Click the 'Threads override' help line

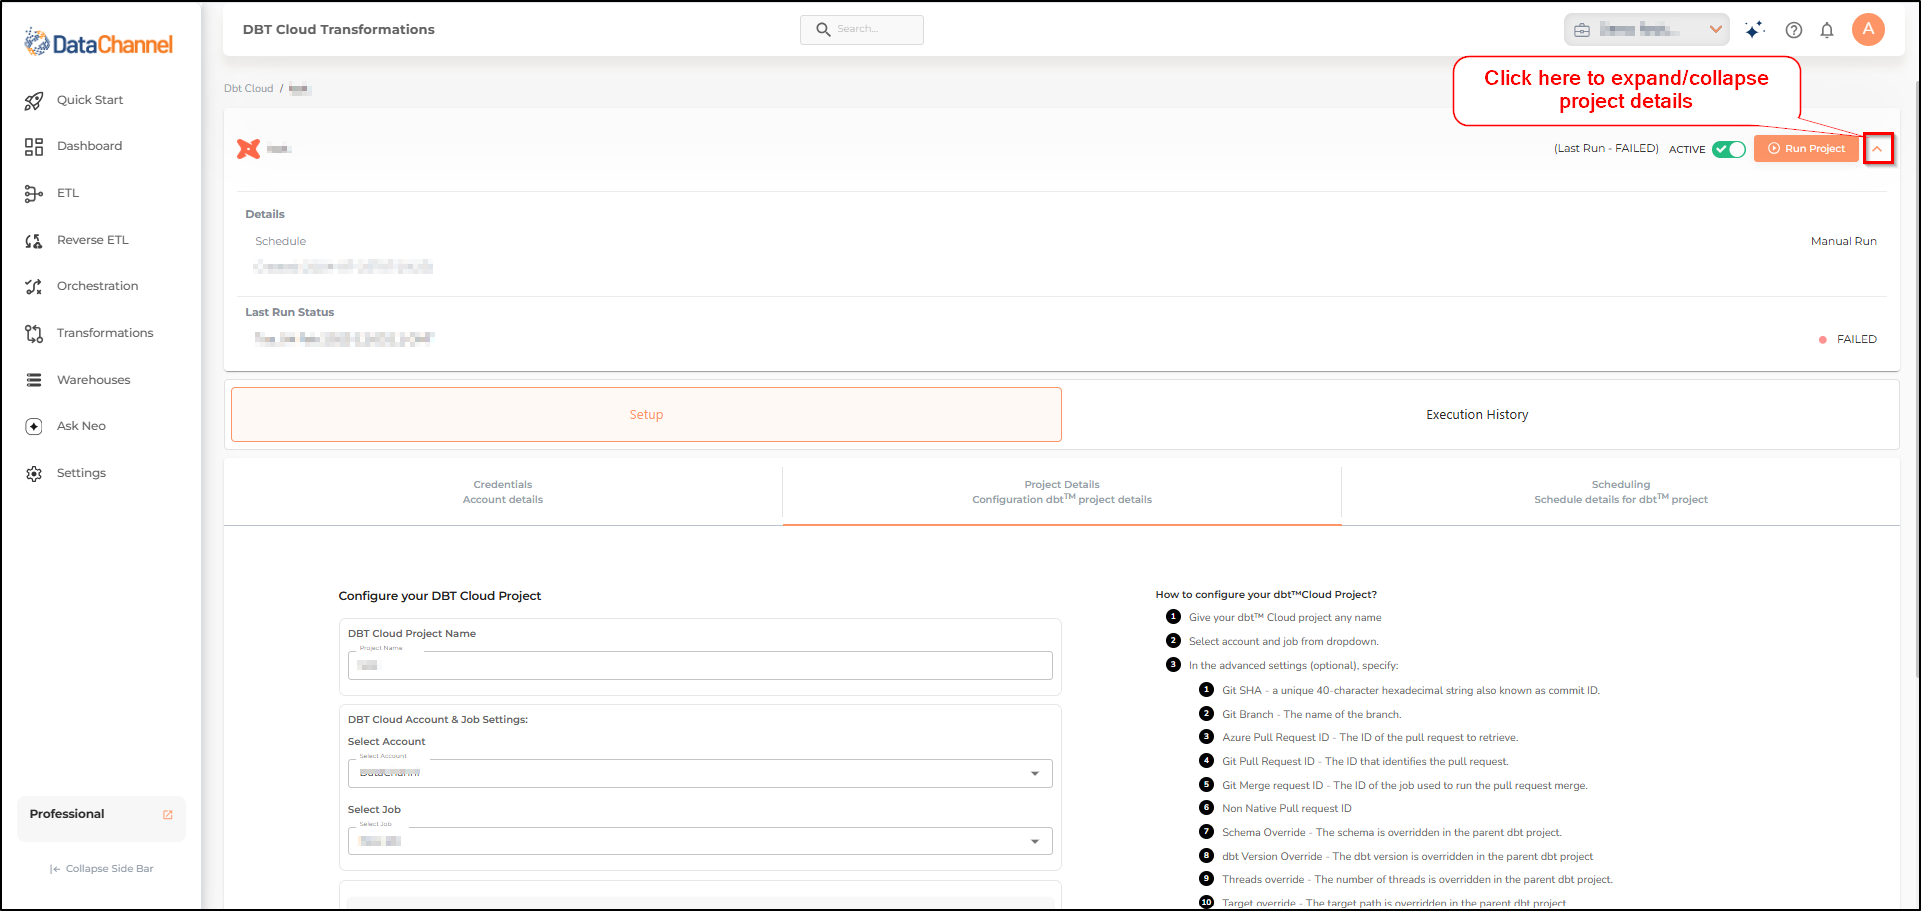[x=1417, y=880]
